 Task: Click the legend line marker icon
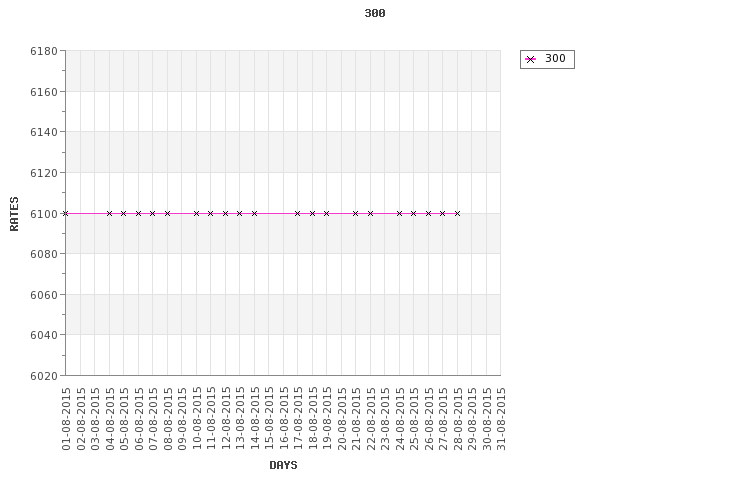pyautogui.click(x=530, y=59)
